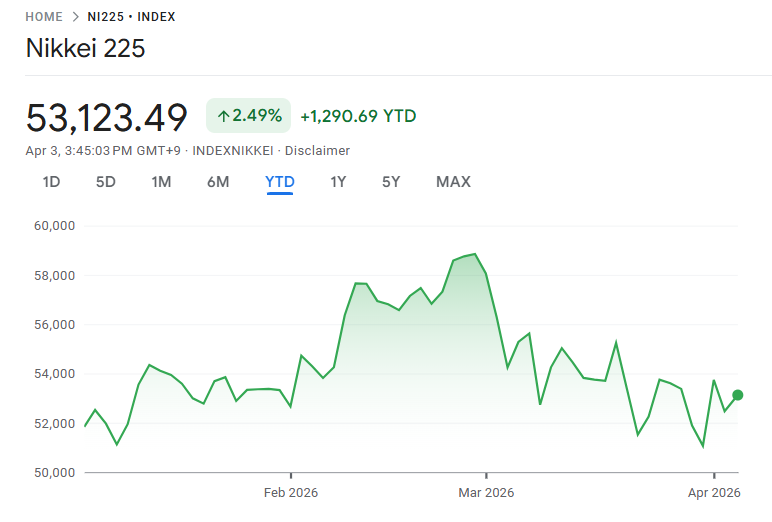
Task: Click the Mar 2026 axis label
Action: pos(486,492)
